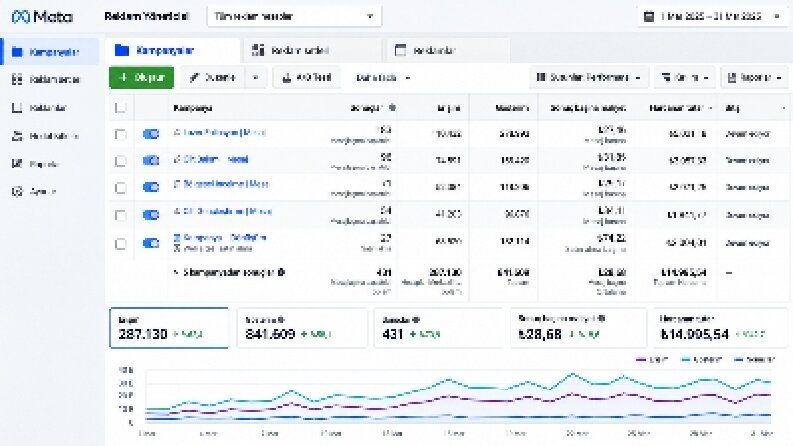This screenshot has width=793, height=446.
Task: Click the ₺74,22 cost per result cell
Action: [611, 238]
